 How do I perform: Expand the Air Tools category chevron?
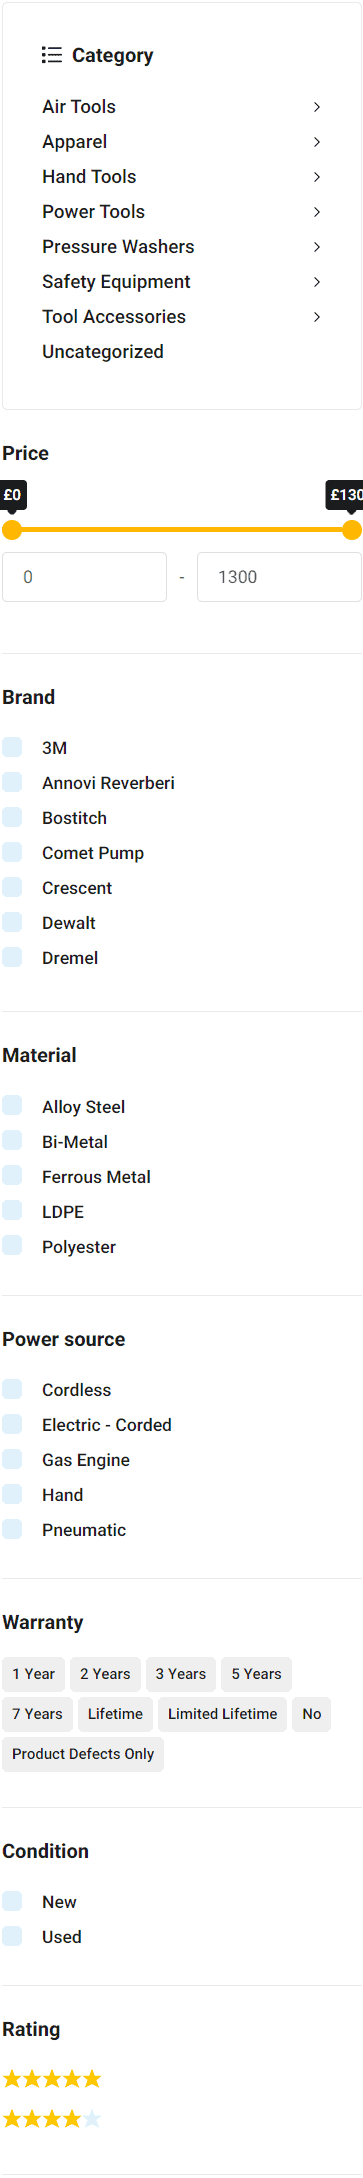click(x=317, y=107)
